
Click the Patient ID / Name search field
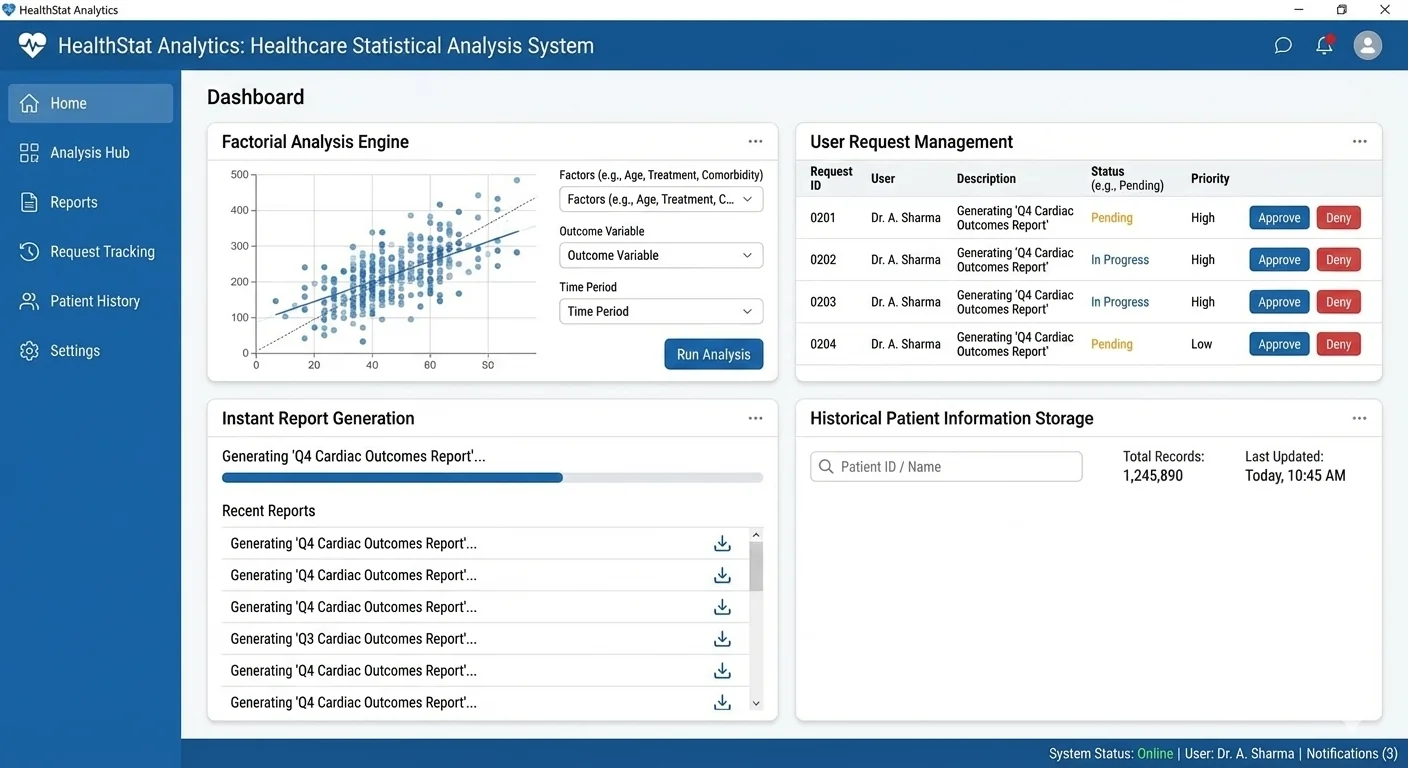946,467
